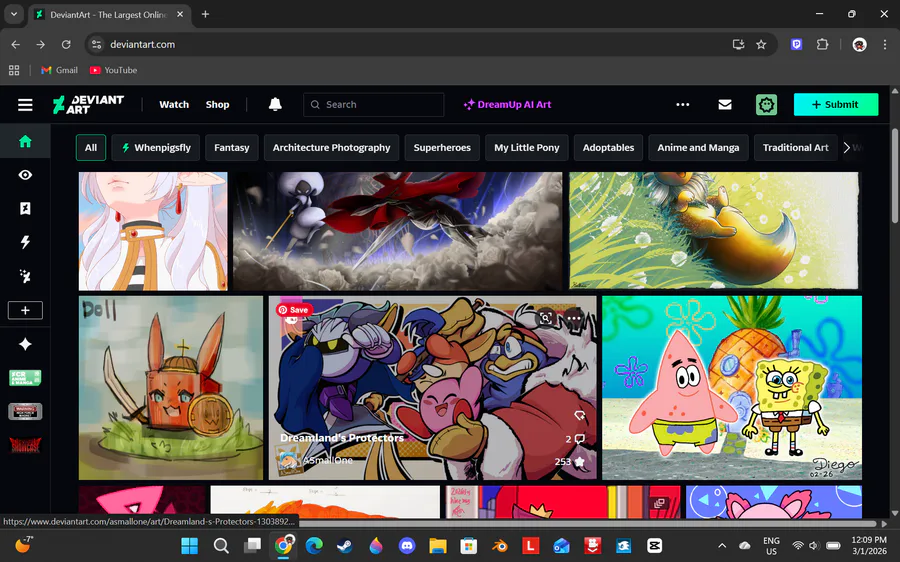The image size is (900, 562).
Task: Open DreamUp AI Art link
Action: (x=507, y=104)
